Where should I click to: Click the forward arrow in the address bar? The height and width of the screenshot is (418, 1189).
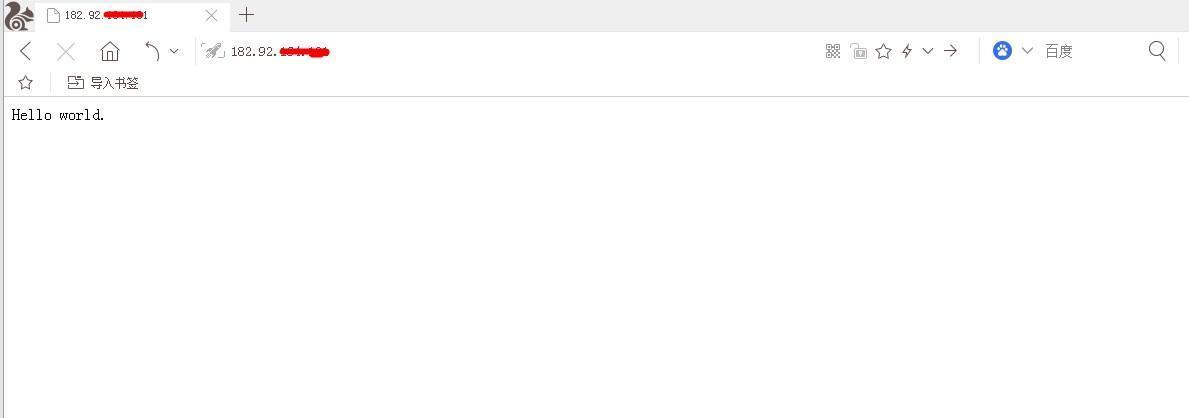pyautogui.click(x=950, y=51)
